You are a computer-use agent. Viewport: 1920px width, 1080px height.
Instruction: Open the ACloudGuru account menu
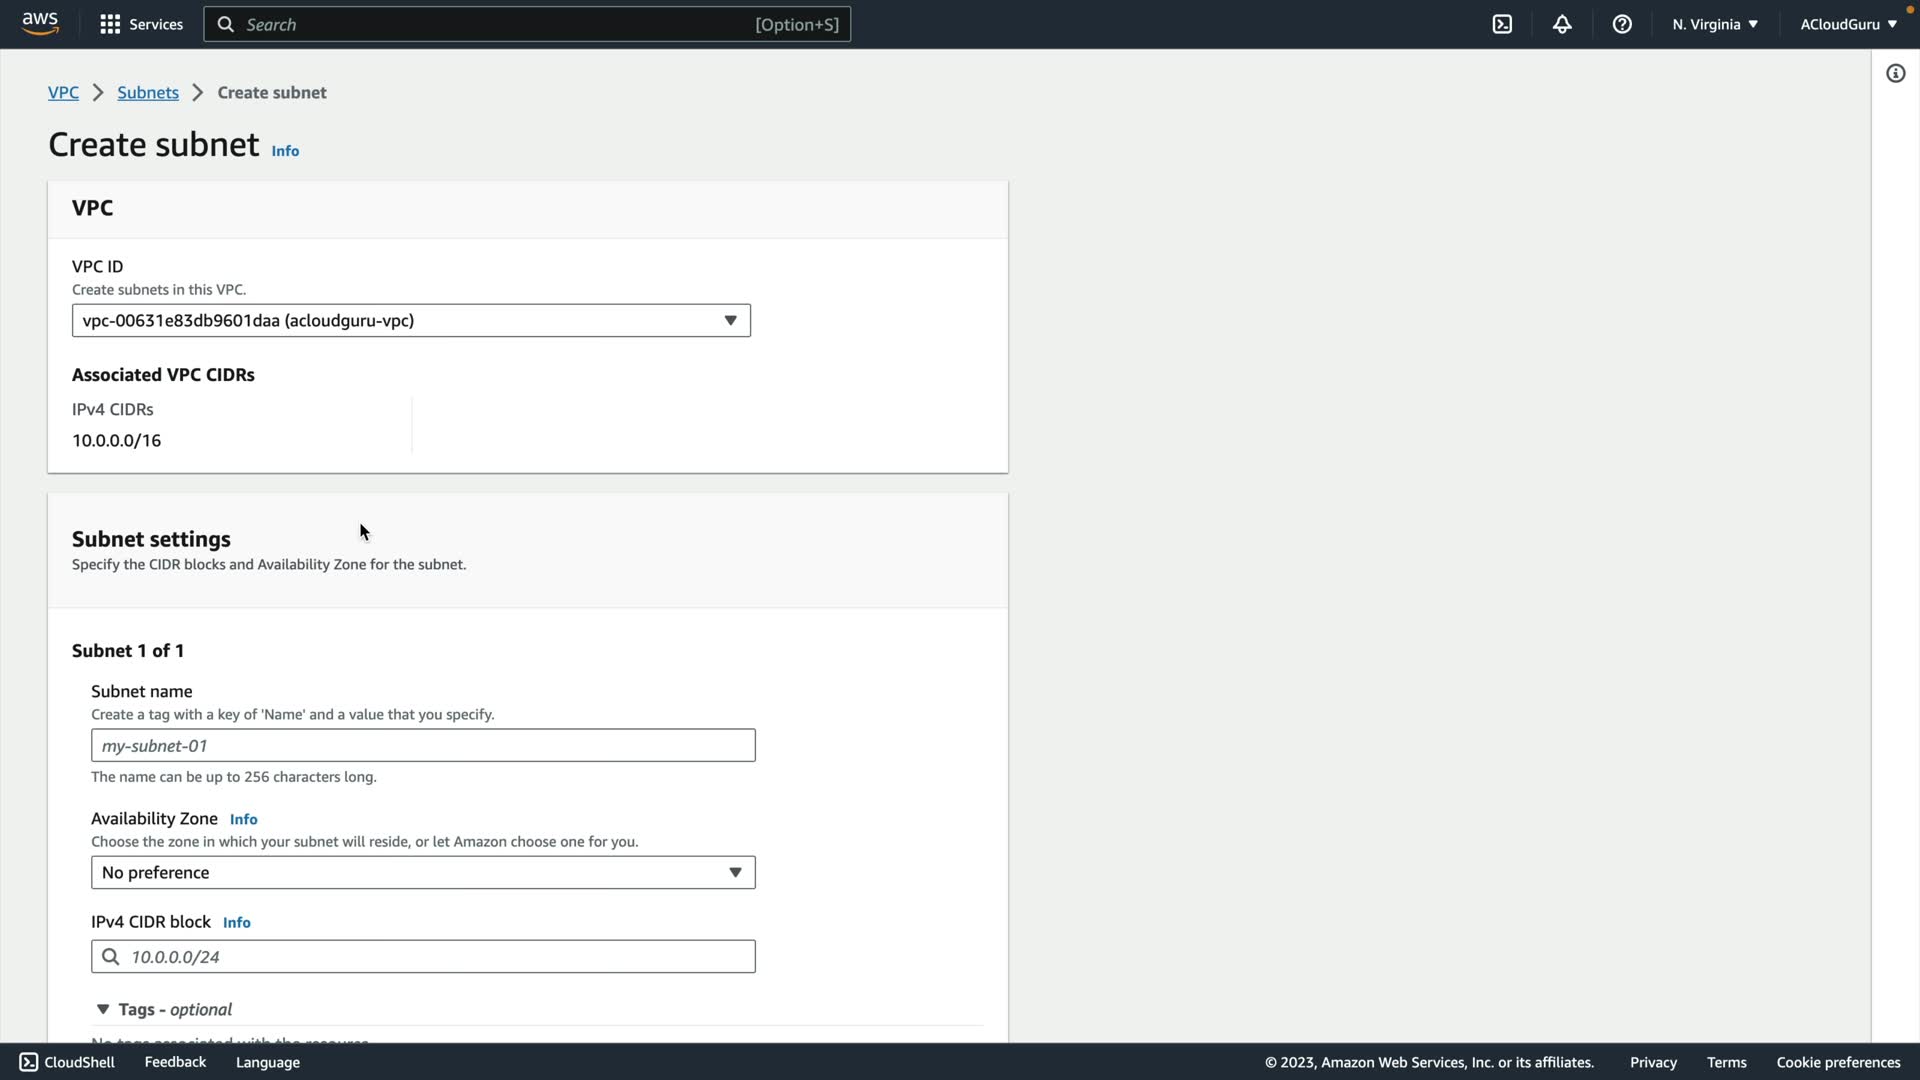(1847, 24)
